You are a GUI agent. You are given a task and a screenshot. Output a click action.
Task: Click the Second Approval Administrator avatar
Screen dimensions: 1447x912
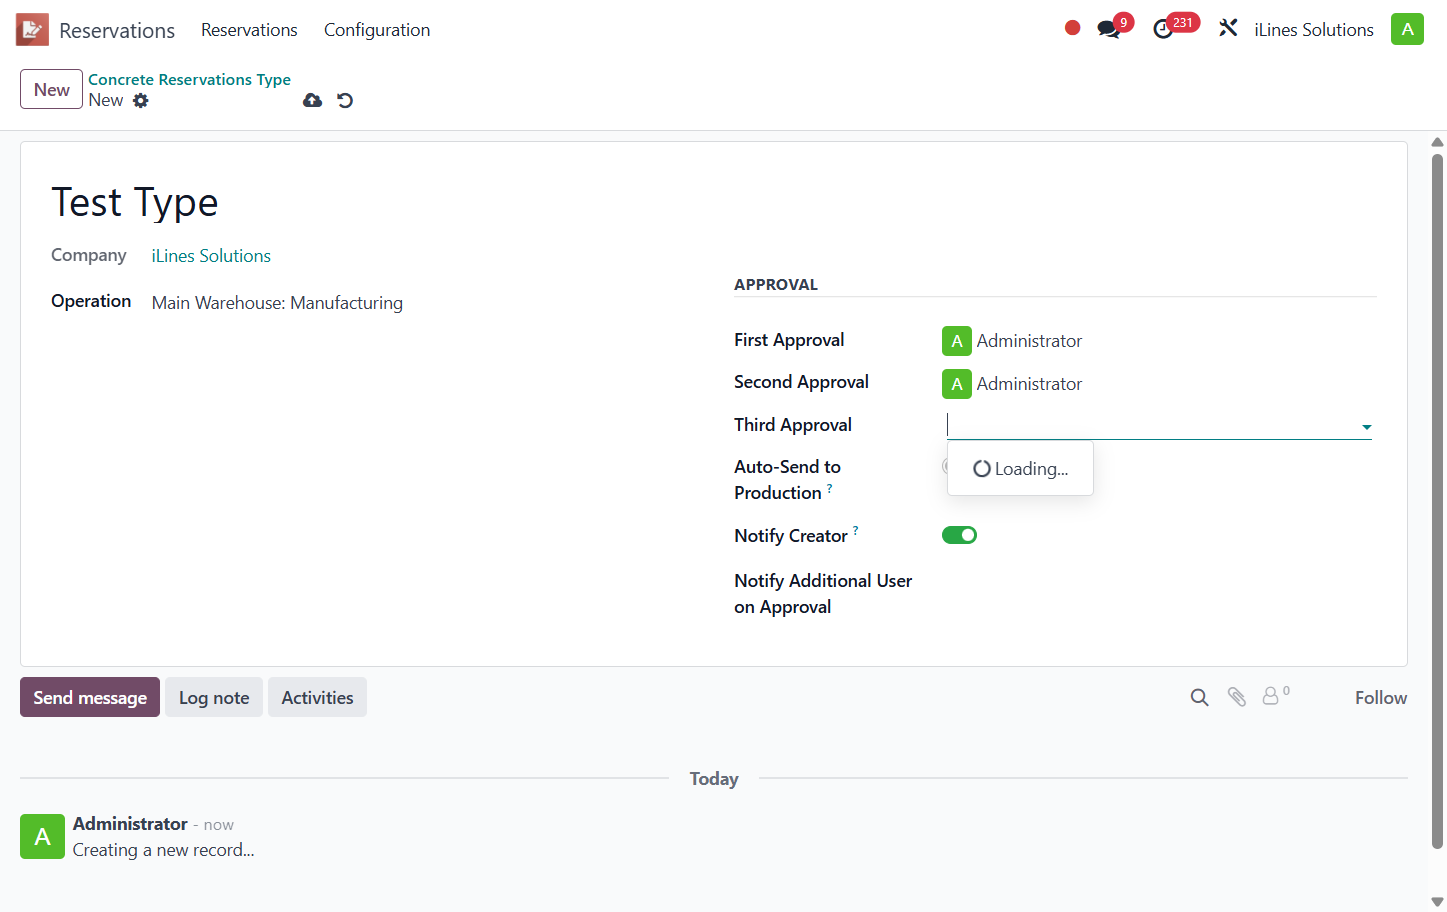tap(957, 384)
